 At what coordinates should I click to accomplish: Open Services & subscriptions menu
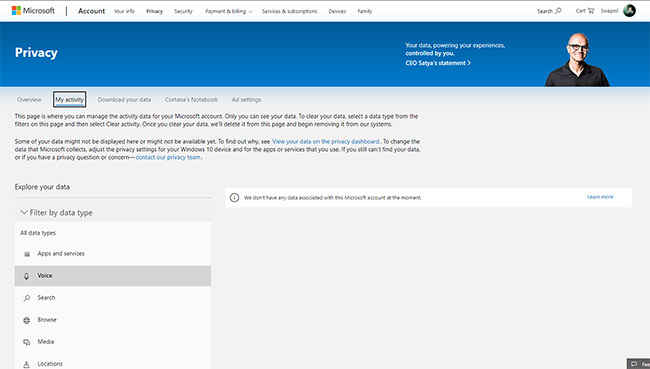tap(289, 11)
